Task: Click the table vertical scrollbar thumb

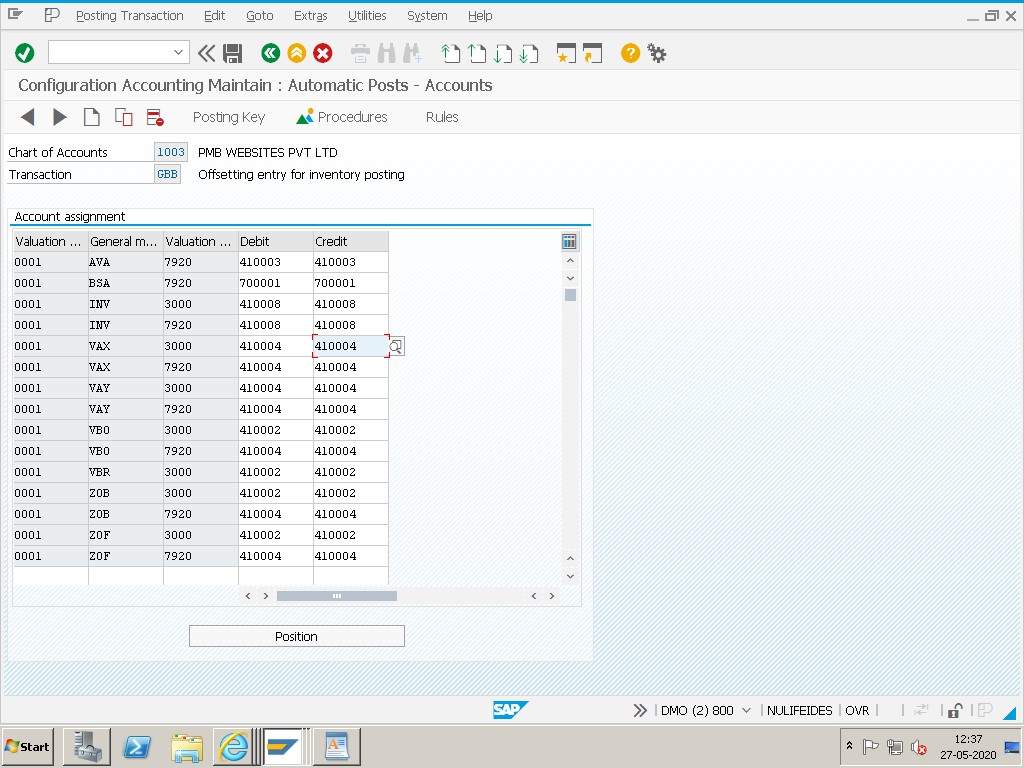Action: [570, 295]
